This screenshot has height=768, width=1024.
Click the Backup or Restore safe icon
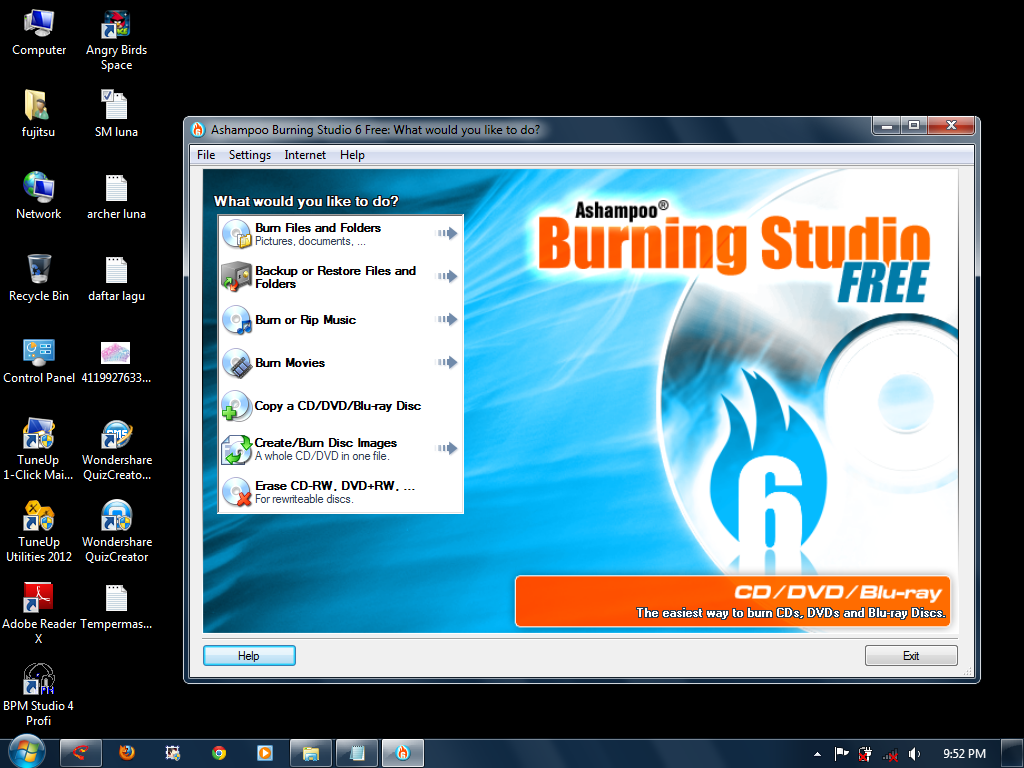tap(236, 277)
